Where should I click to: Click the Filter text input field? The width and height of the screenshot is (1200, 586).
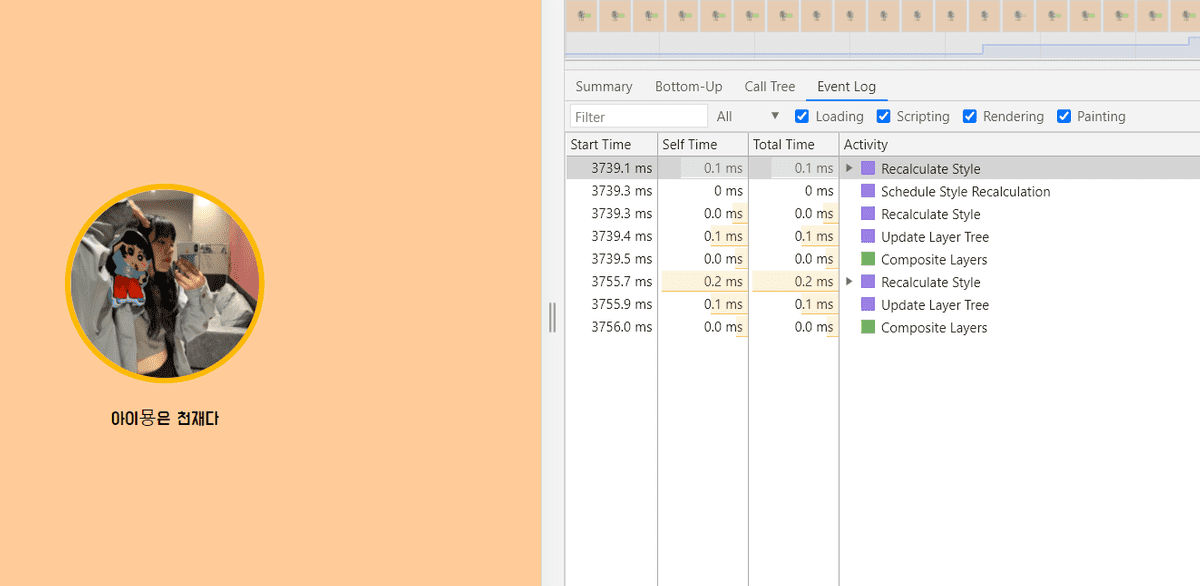638,117
